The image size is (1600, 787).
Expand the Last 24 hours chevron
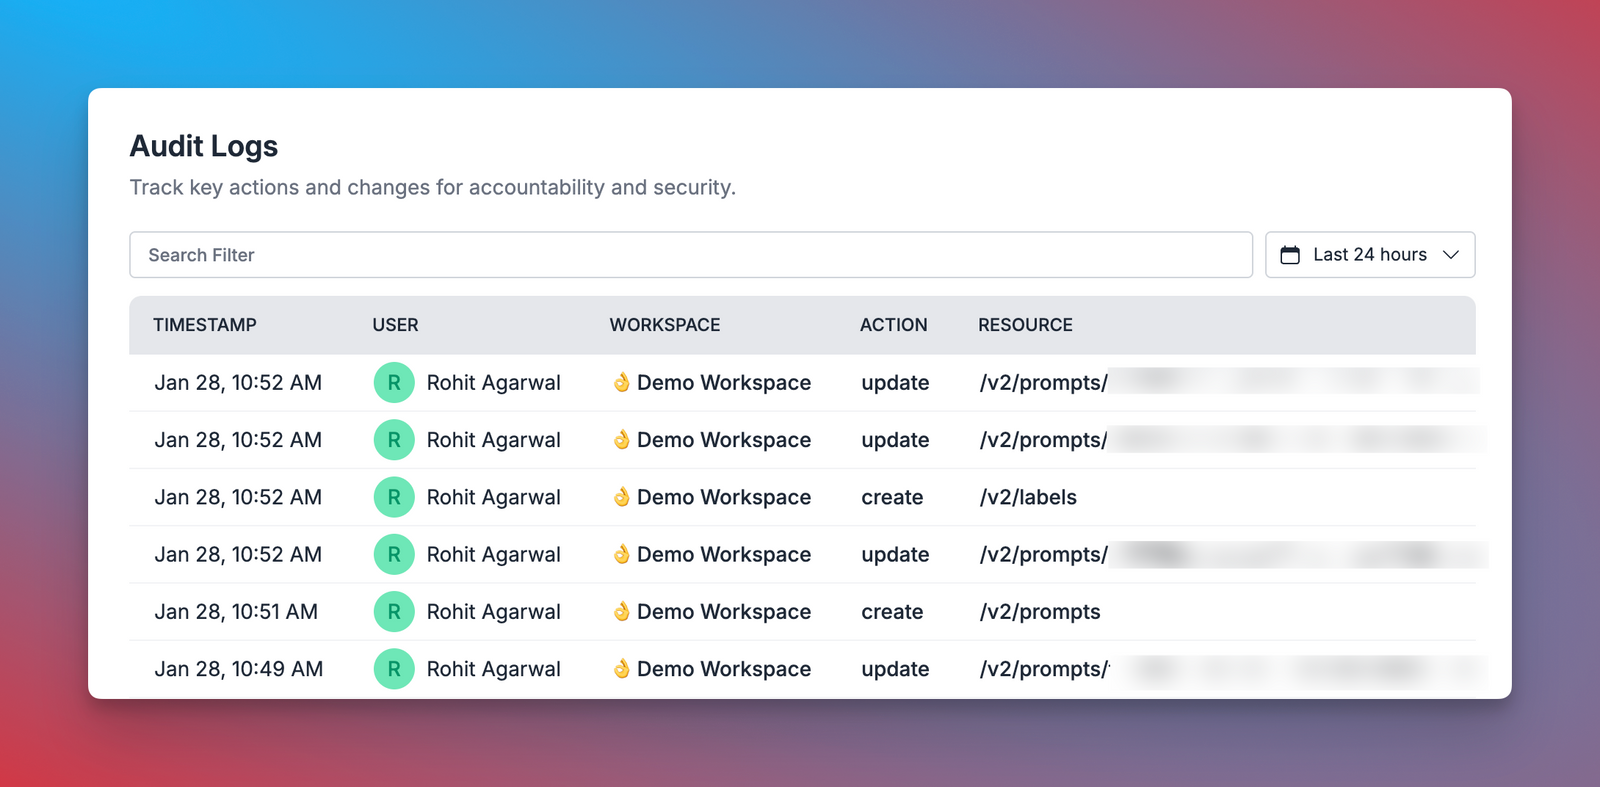click(x=1451, y=255)
